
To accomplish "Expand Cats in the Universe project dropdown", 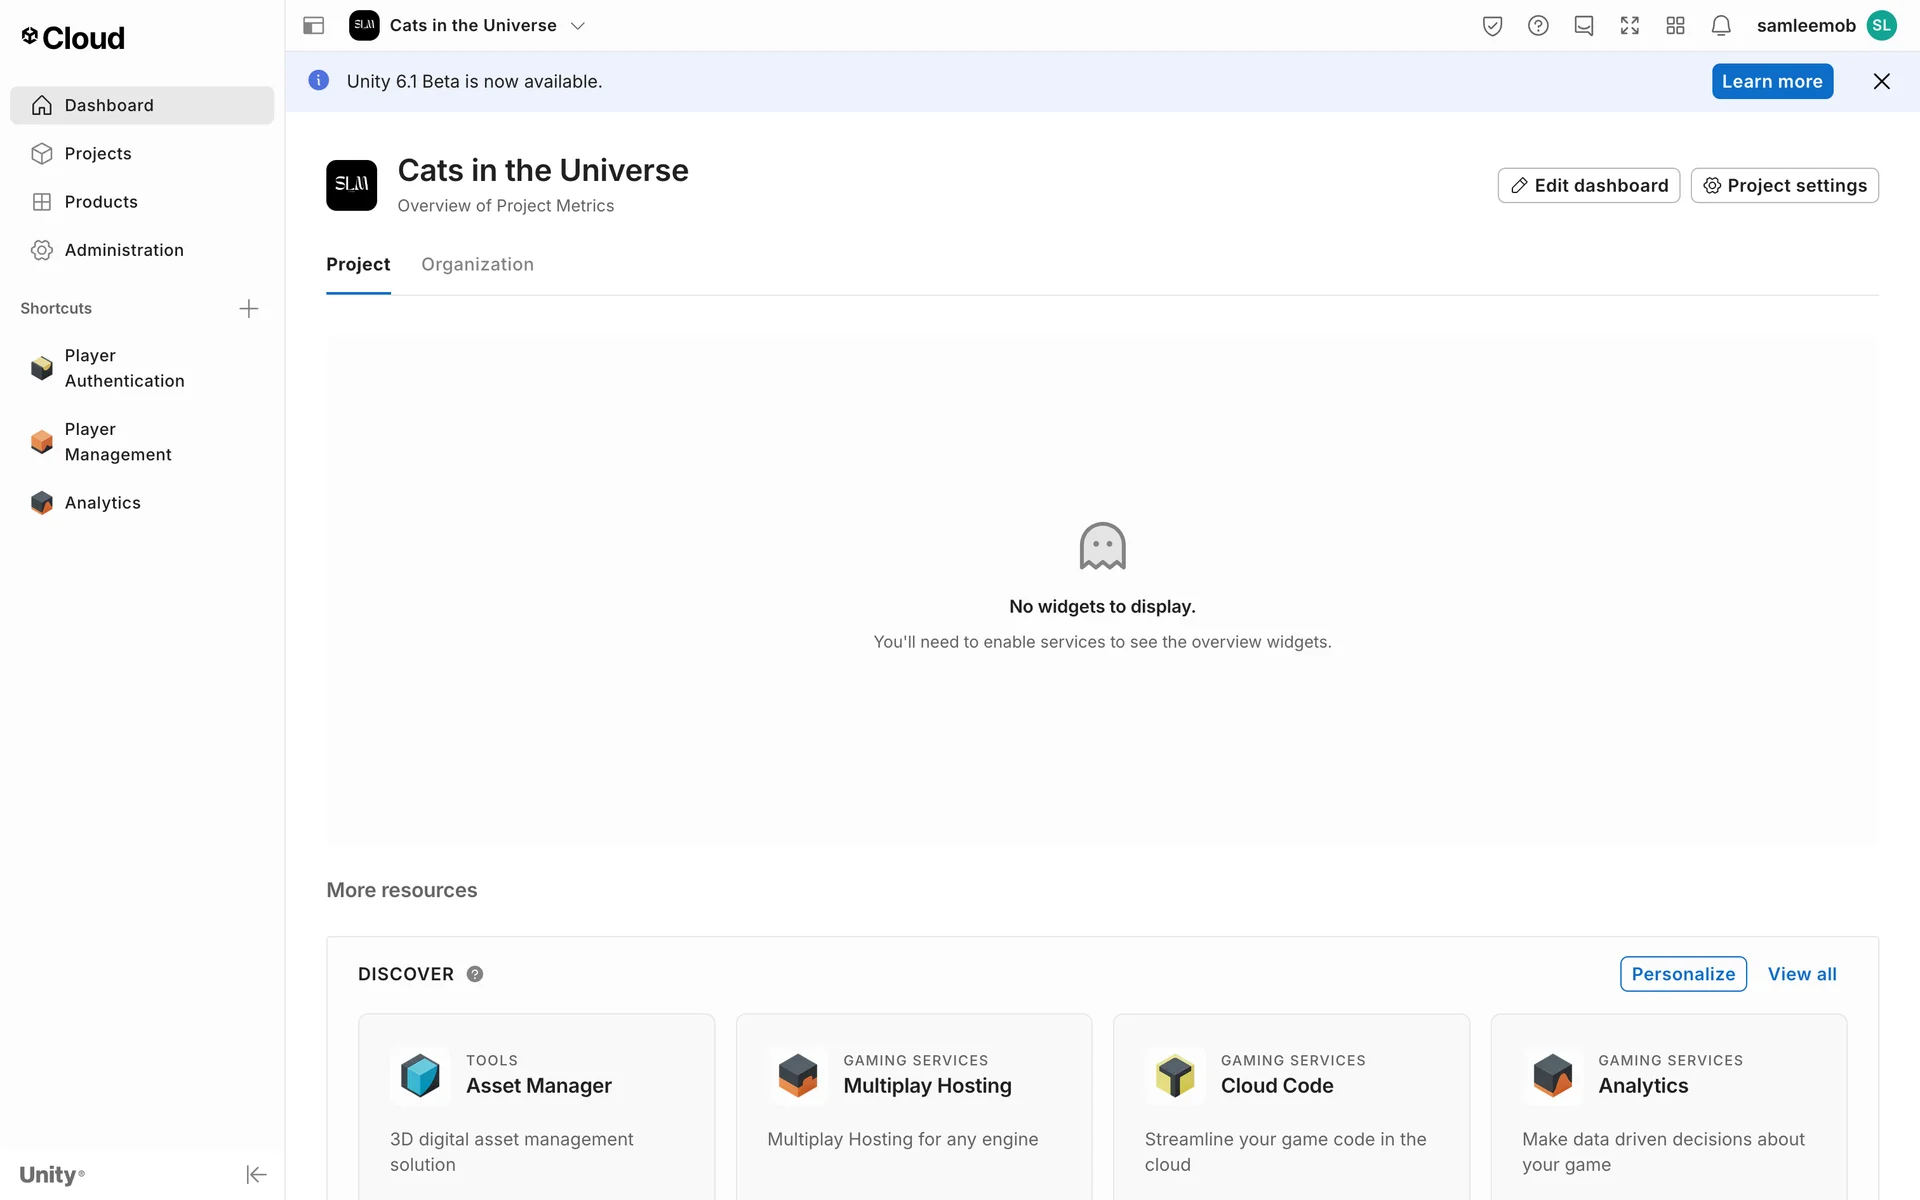I will (x=578, y=26).
